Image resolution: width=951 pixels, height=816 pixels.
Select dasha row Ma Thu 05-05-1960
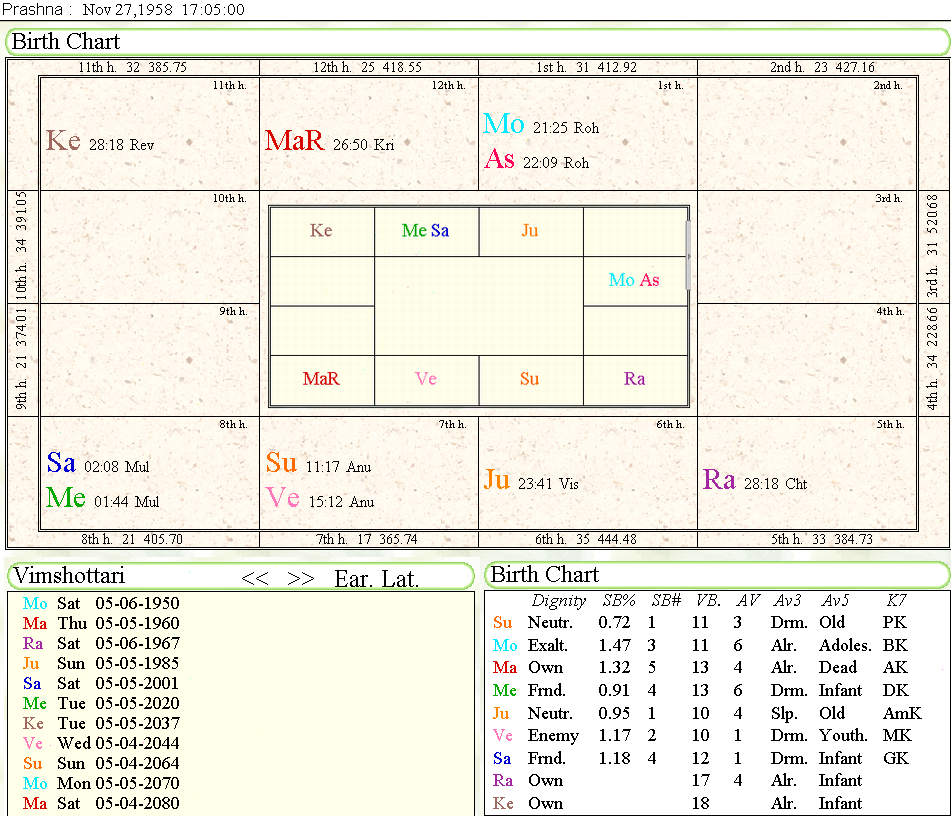pyautogui.click(x=101, y=624)
